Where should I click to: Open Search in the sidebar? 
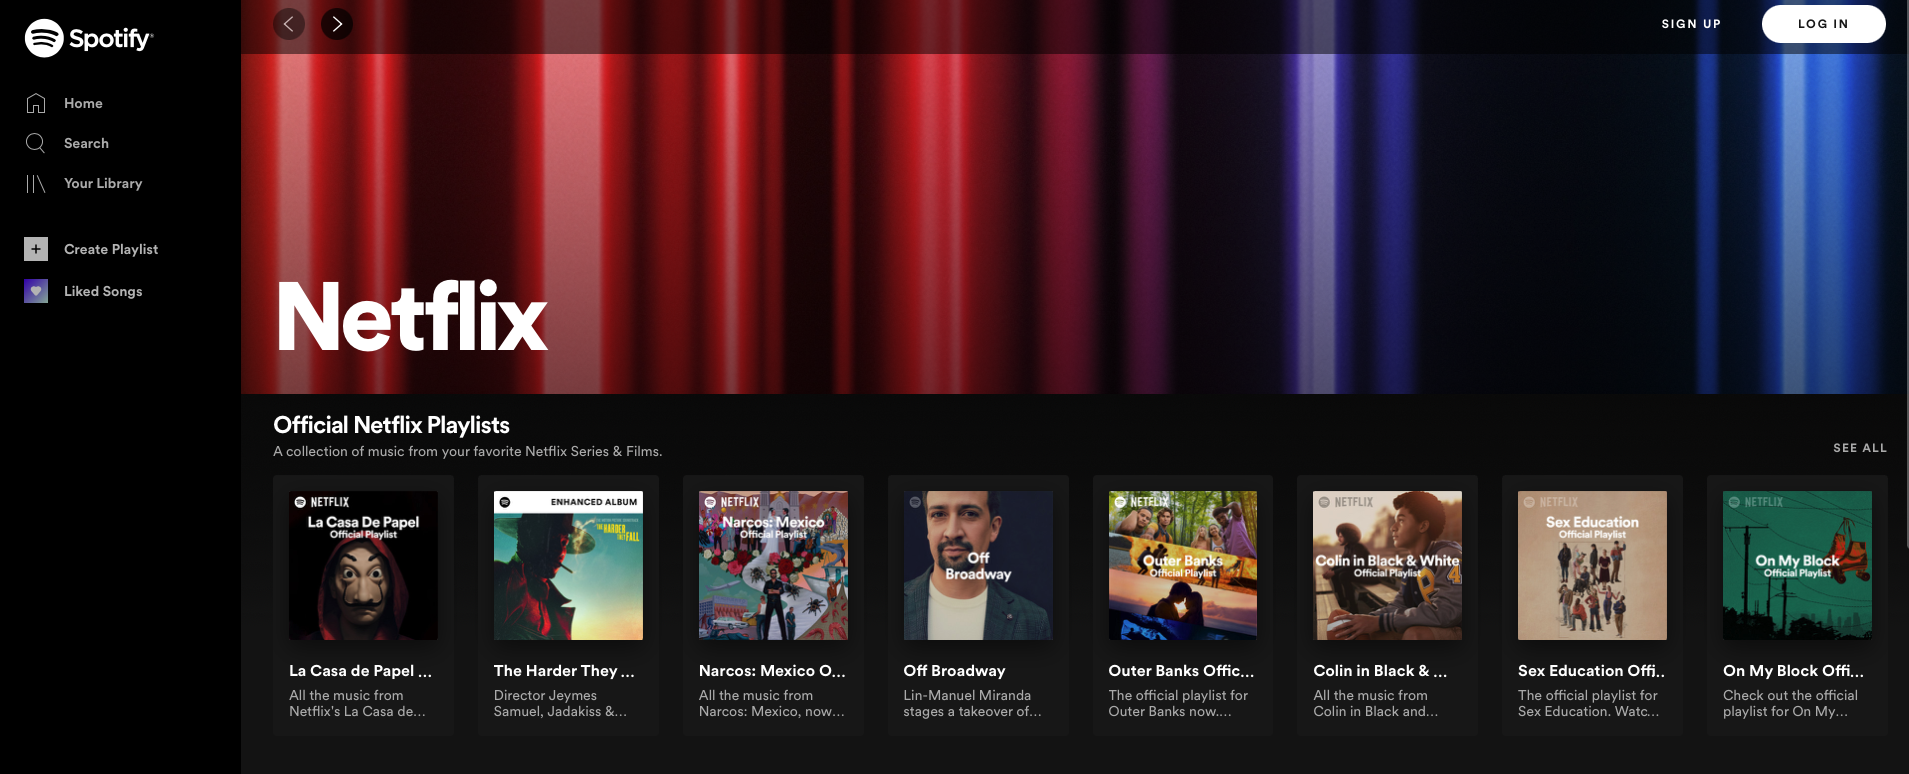86,143
